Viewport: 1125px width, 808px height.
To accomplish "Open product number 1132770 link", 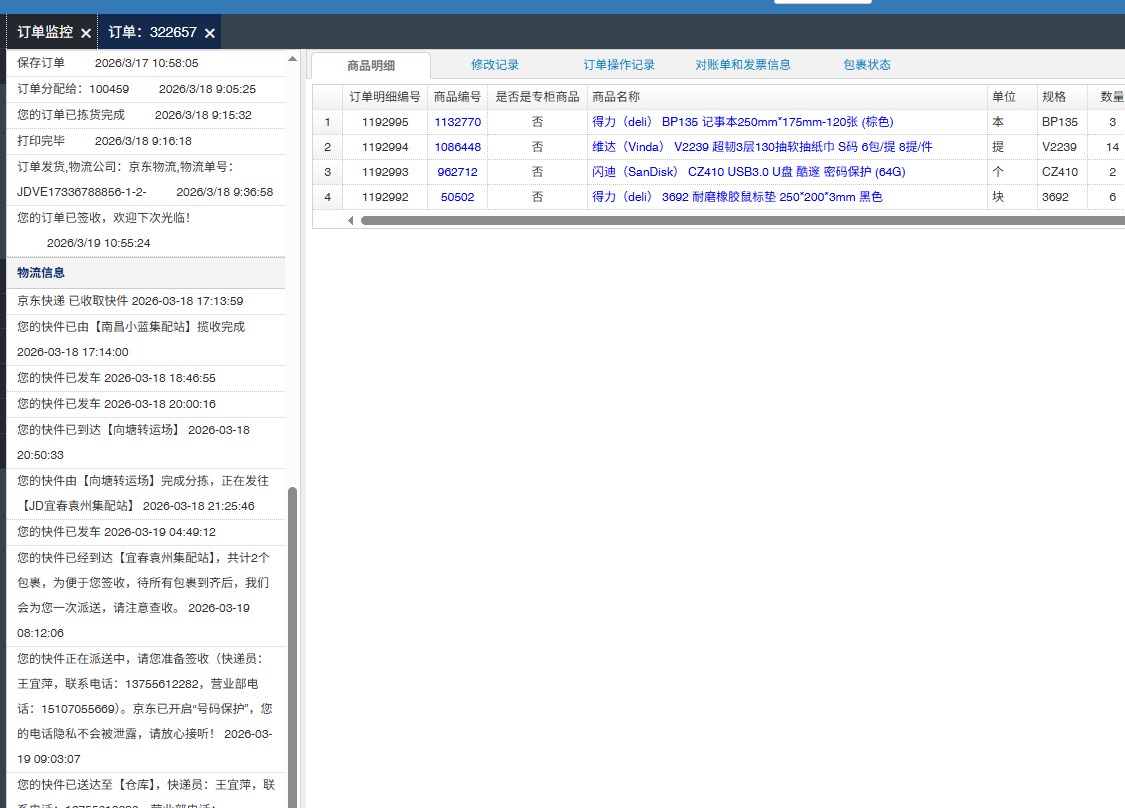I will click(457, 122).
